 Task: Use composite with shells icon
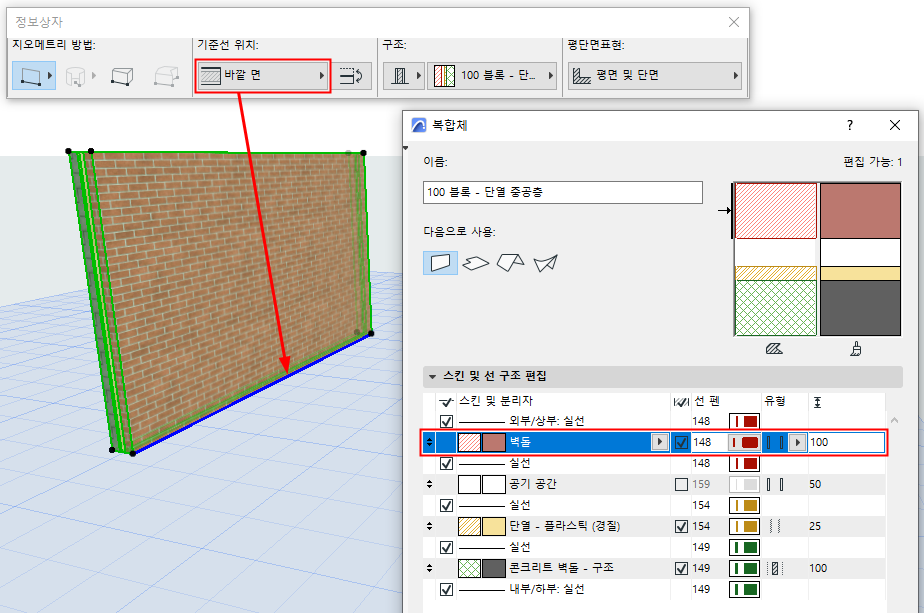[545, 263]
